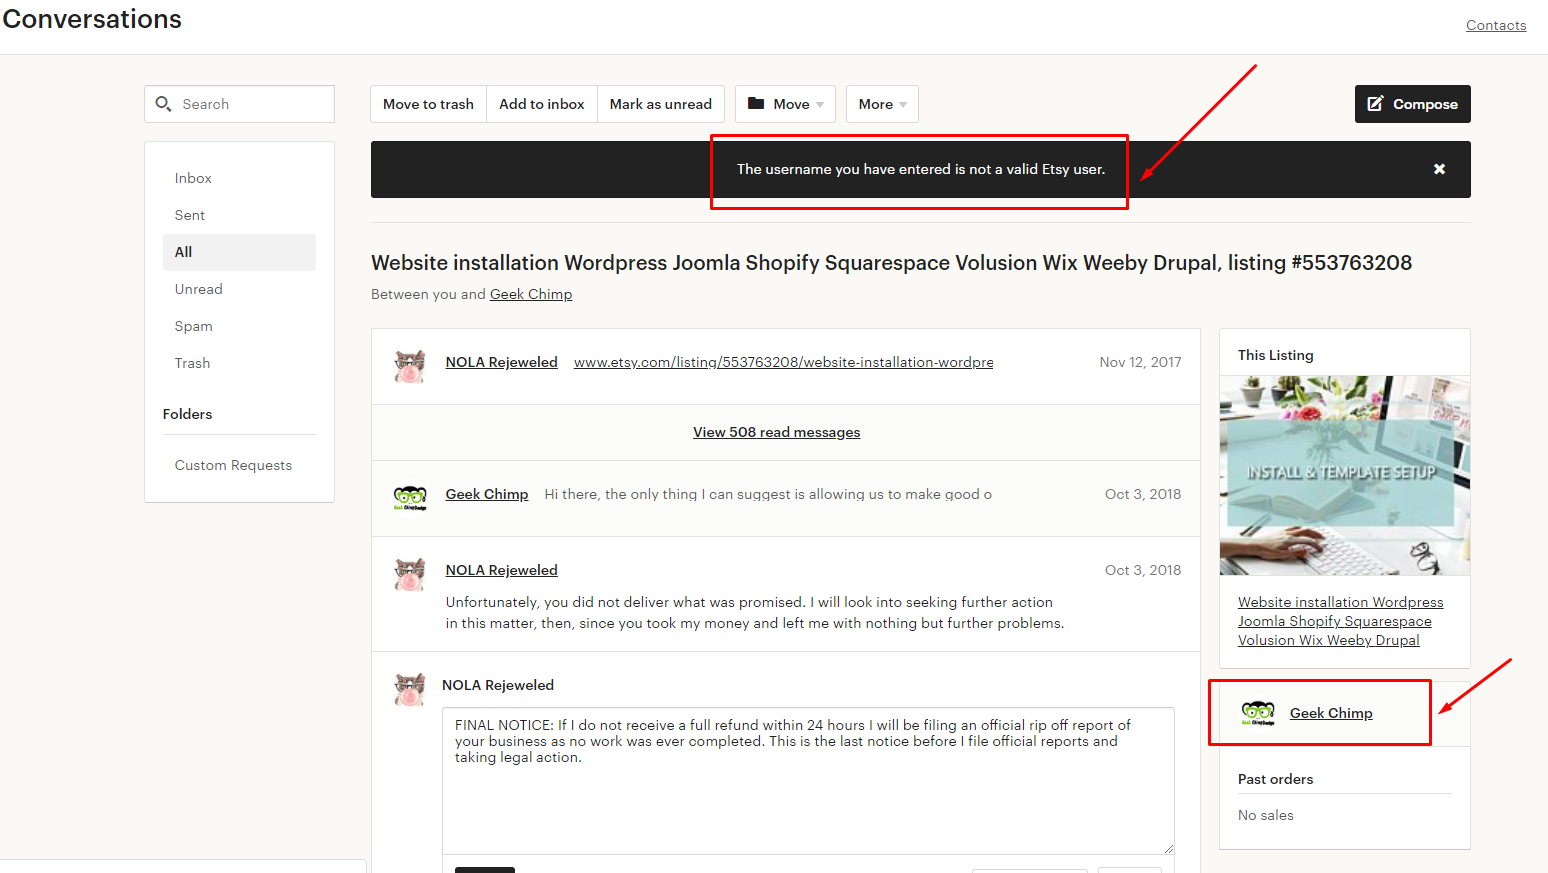The height and width of the screenshot is (873, 1548).
Task: Open the Contacts link
Action: pos(1496,25)
